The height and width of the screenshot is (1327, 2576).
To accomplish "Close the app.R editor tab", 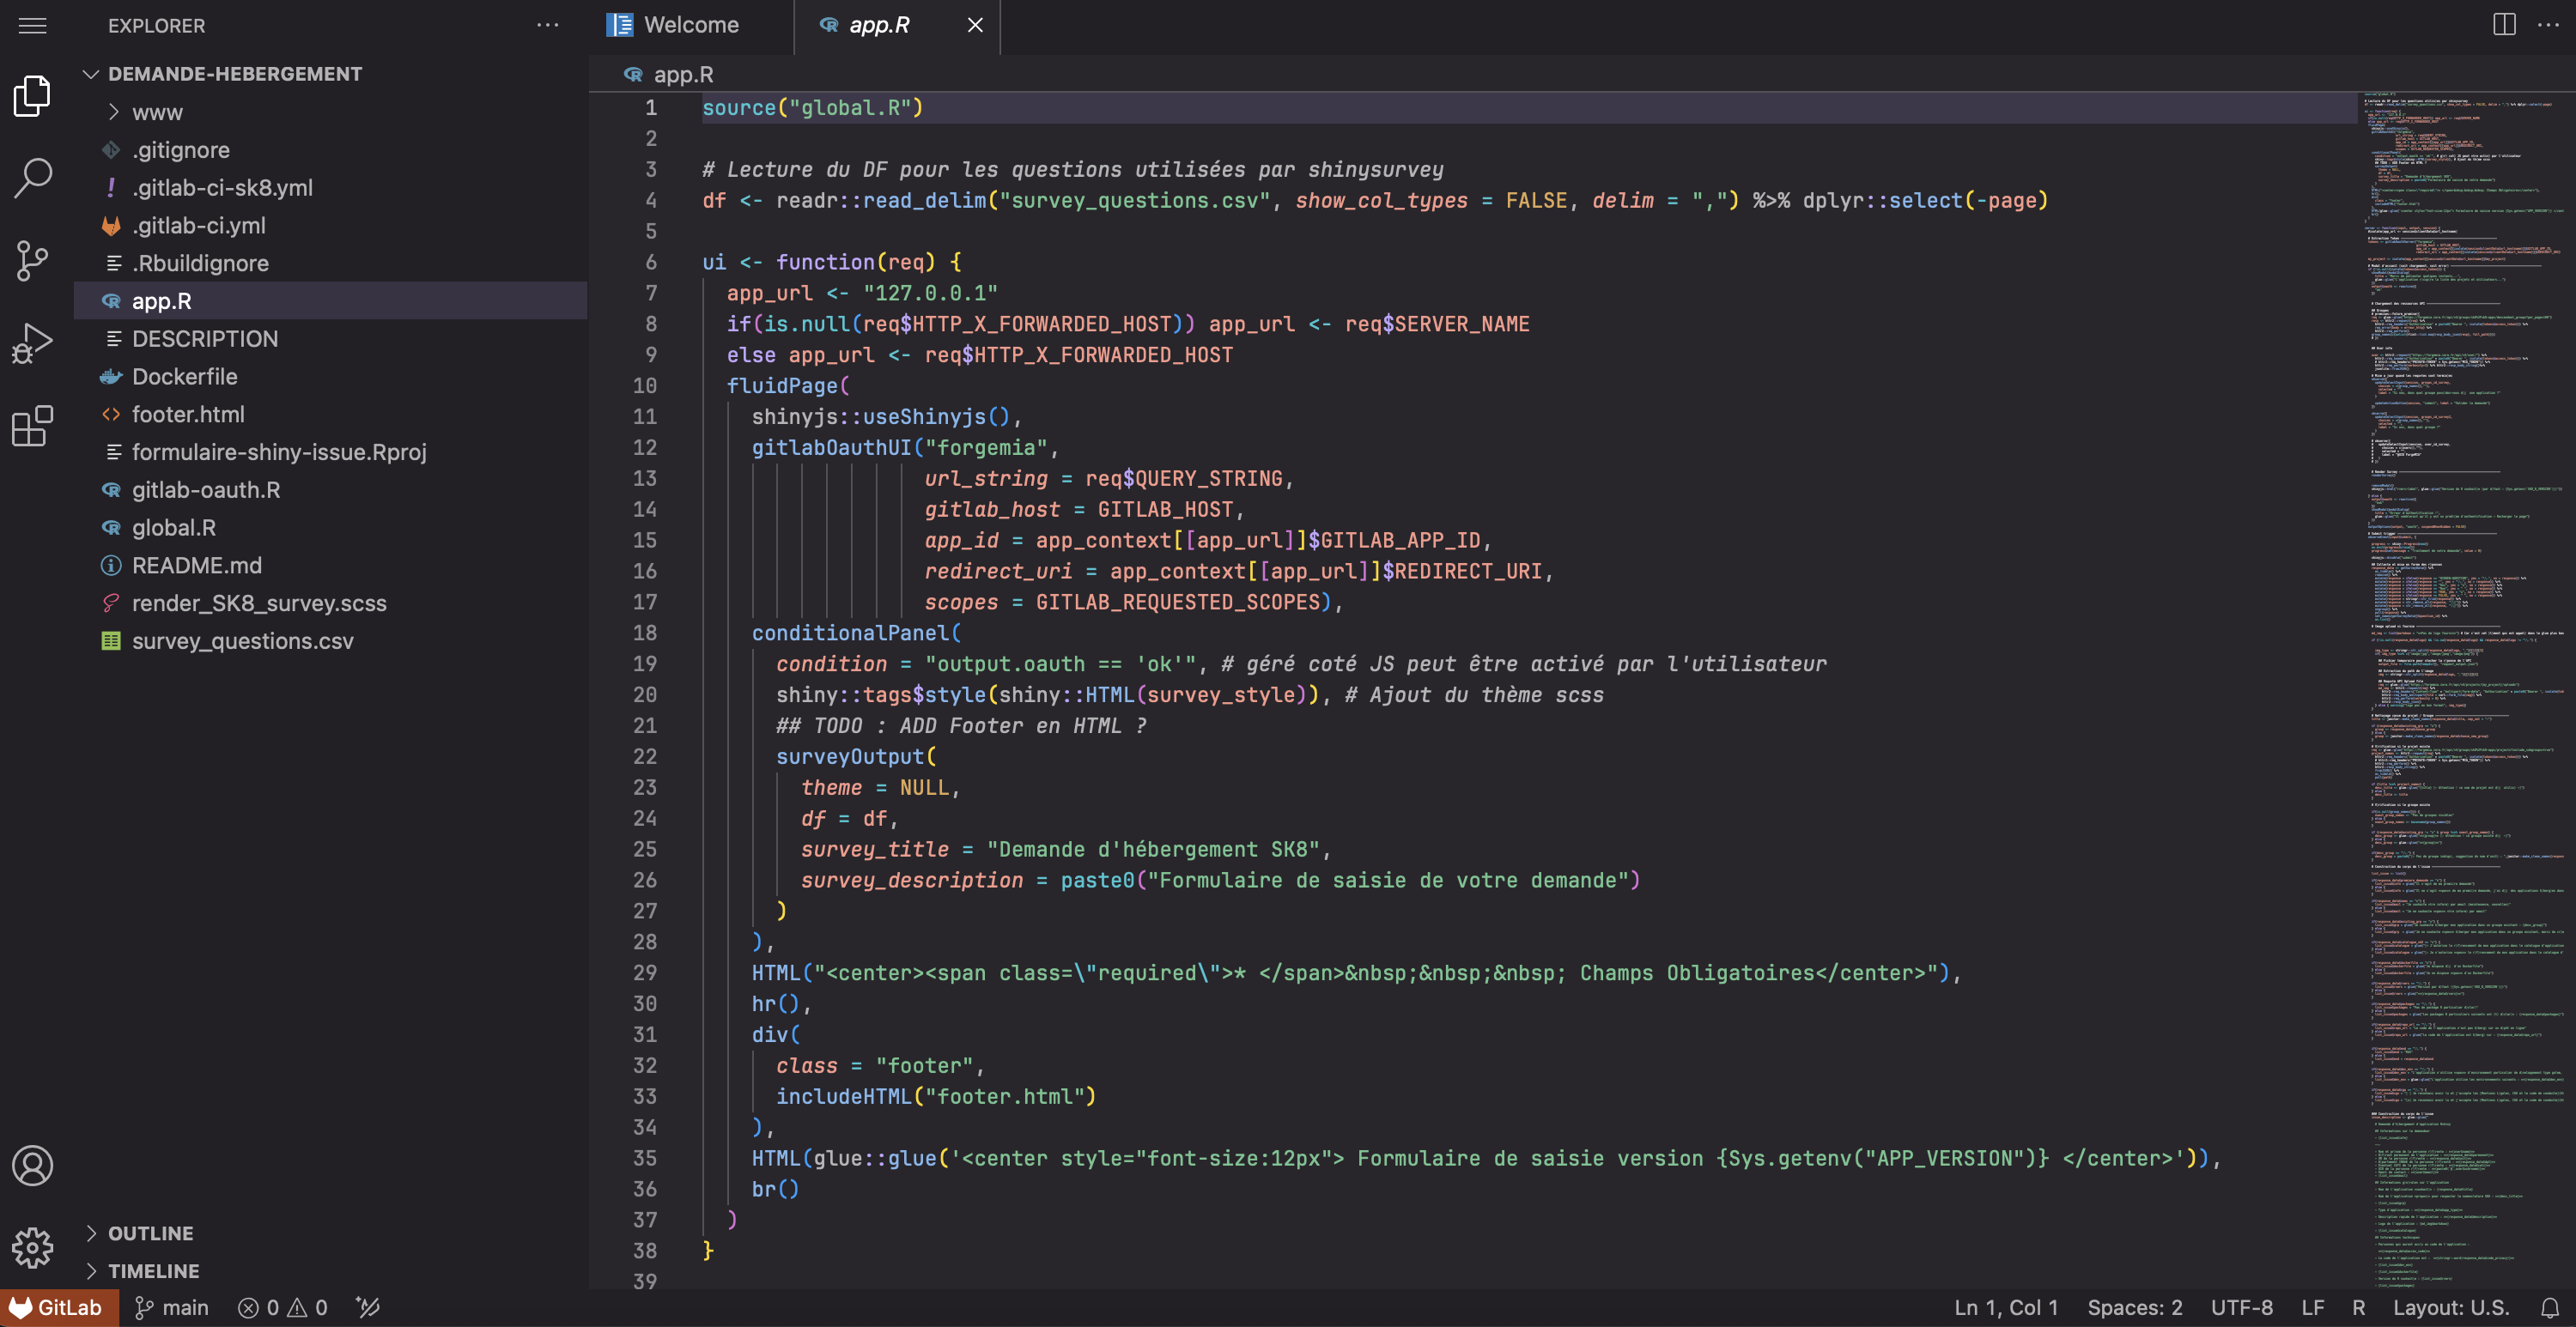I will pos(975,25).
